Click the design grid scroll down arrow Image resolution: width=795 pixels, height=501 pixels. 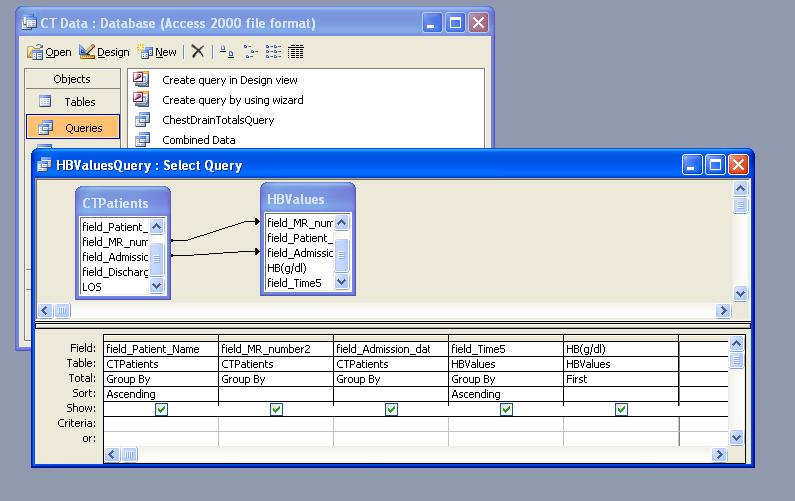pyautogui.click(x=736, y=437)
